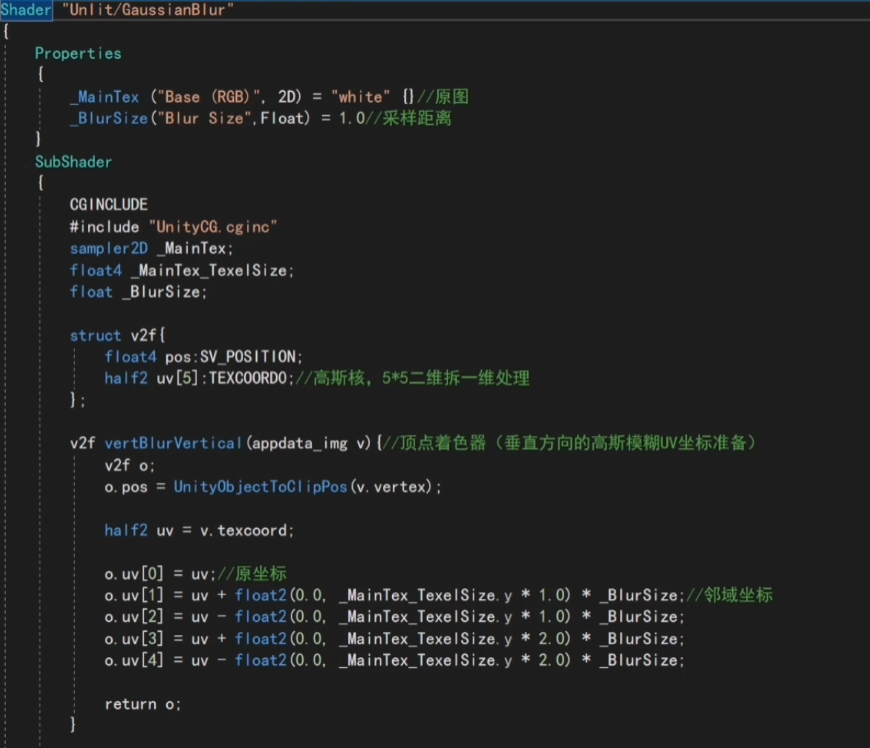This screenshot has width=870, height=748.
Task: Click SV_POSITION semantic
Action: point(248,356)
